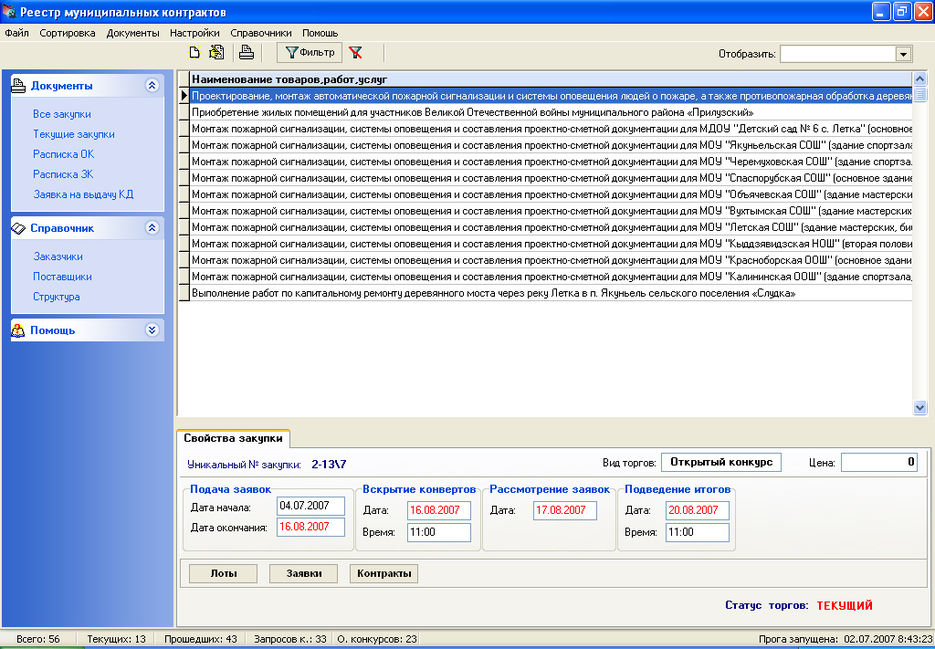Viewport: 935px width, 649px height.
Task: Open the Заявки button
Action: point(304,573)
